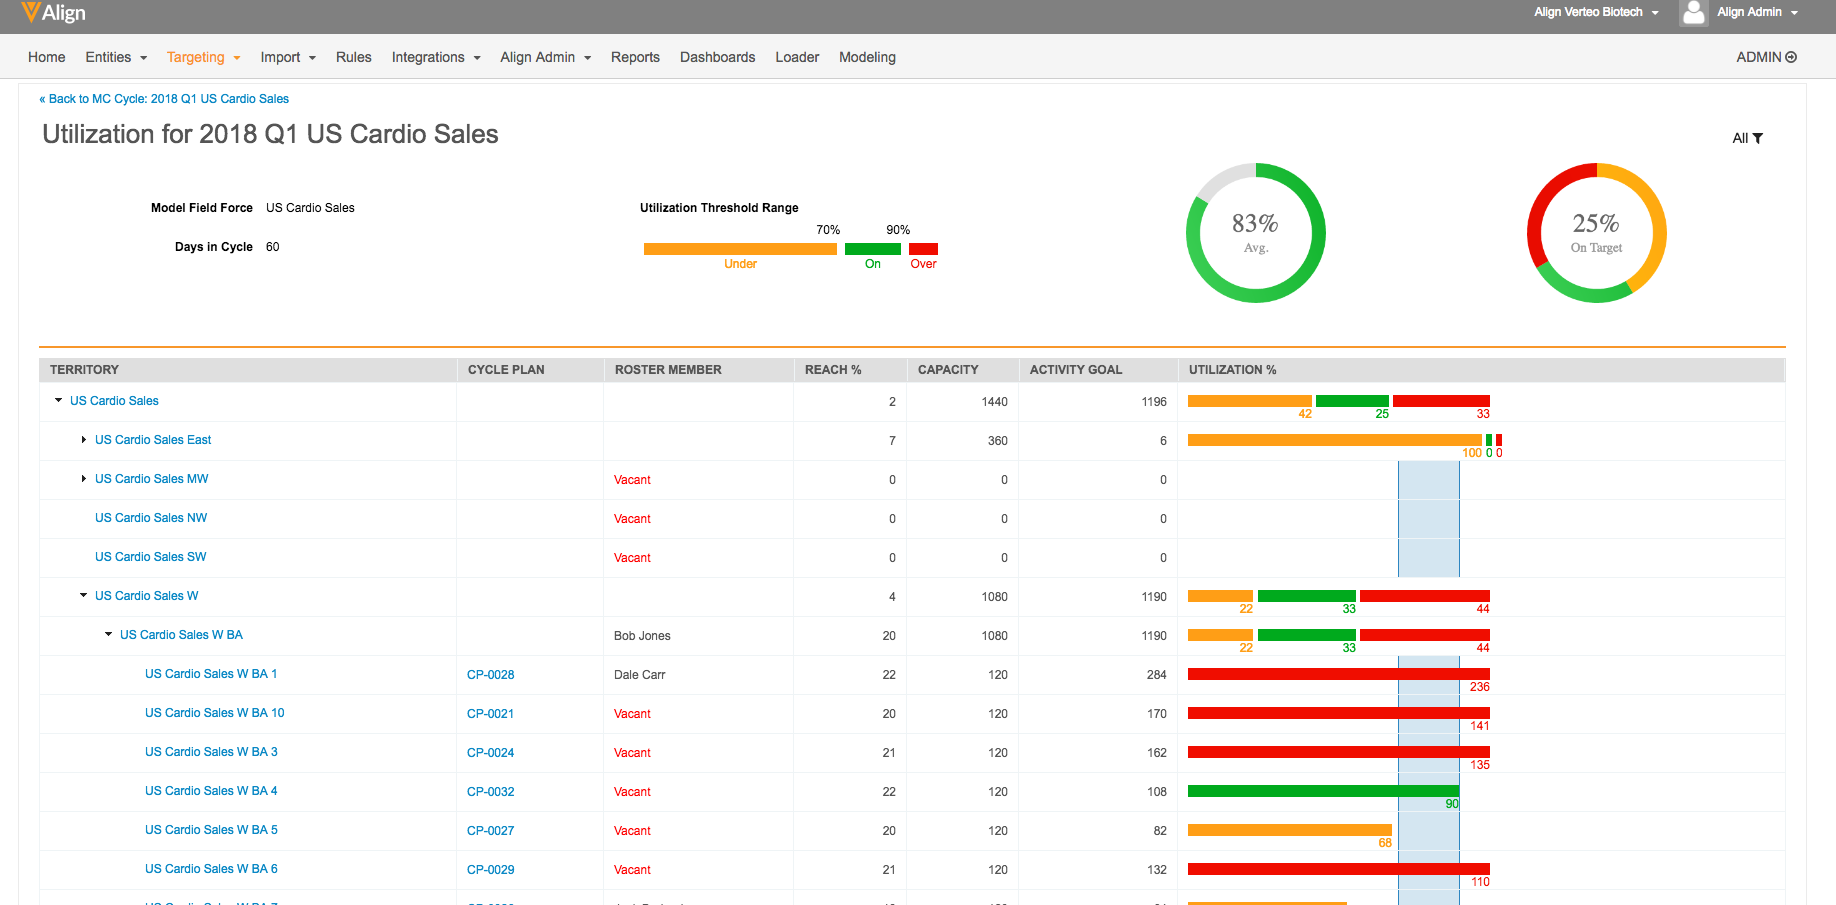
Task: Click the 25% On Target donut chart
Action: click(1596, 233)
